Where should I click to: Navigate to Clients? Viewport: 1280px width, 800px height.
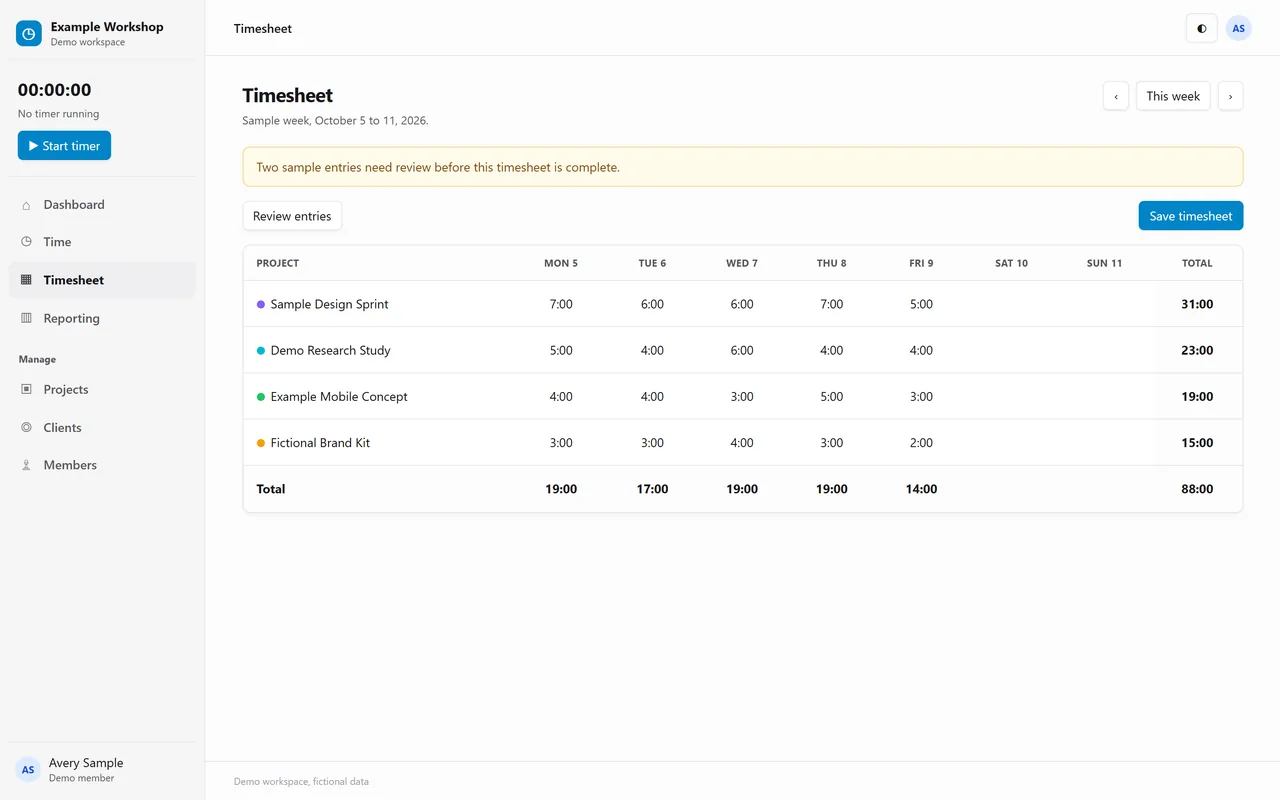[102, 427]
